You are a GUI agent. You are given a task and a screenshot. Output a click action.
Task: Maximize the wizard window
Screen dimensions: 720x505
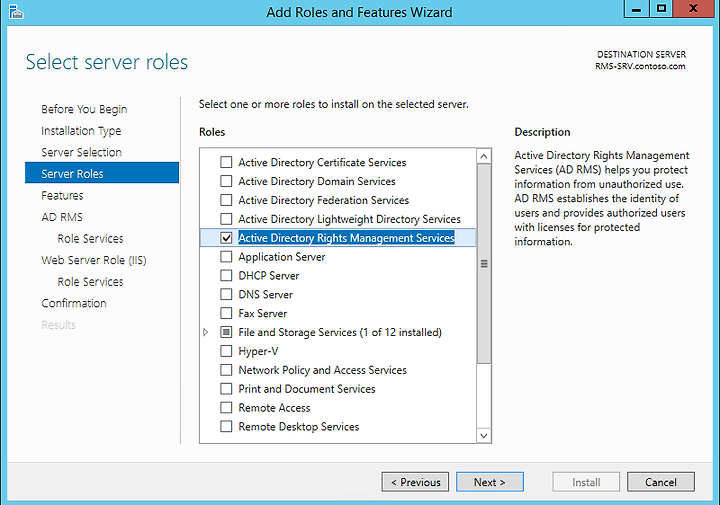[661, 9]
